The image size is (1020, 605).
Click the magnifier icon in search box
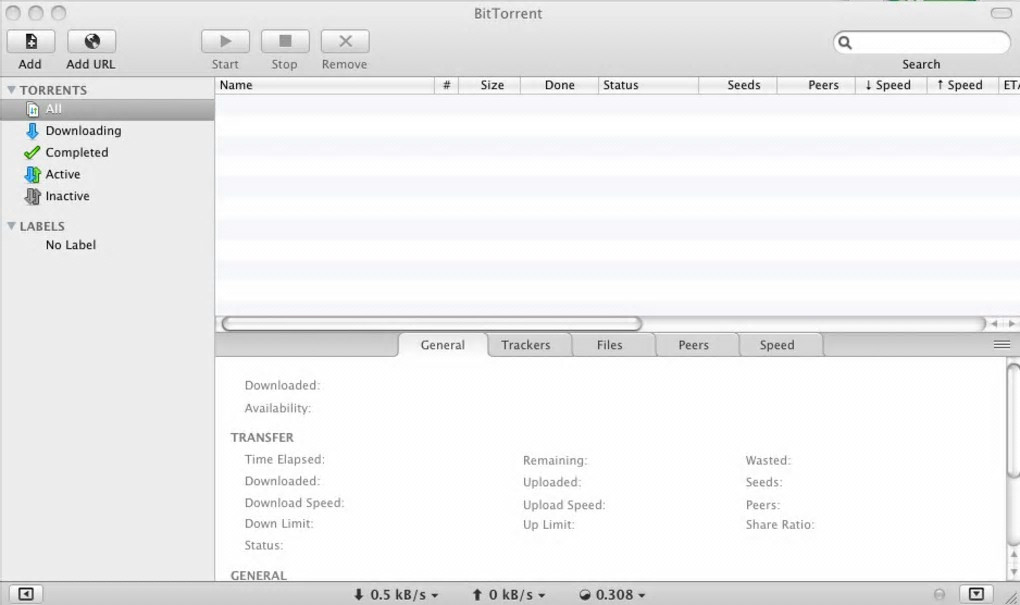coord(844,43)
